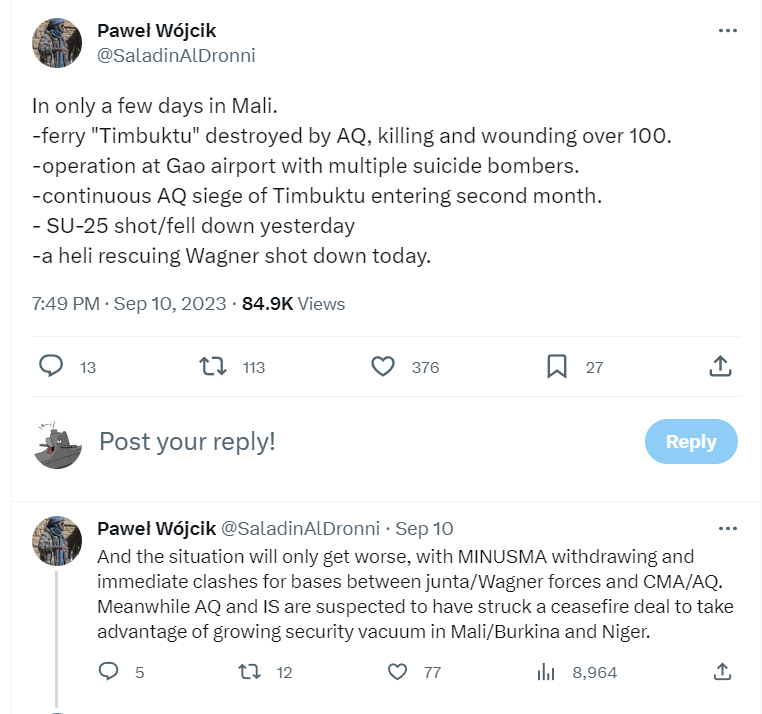
Task: Click the reply icon on second tweet
Action: tap(109, 672)
